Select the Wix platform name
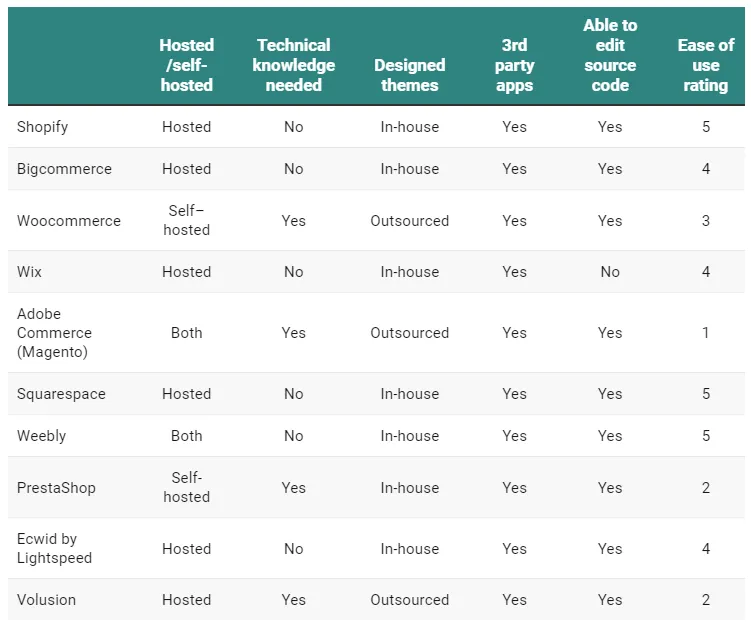751x626 pixels. [x=29, y=272]
